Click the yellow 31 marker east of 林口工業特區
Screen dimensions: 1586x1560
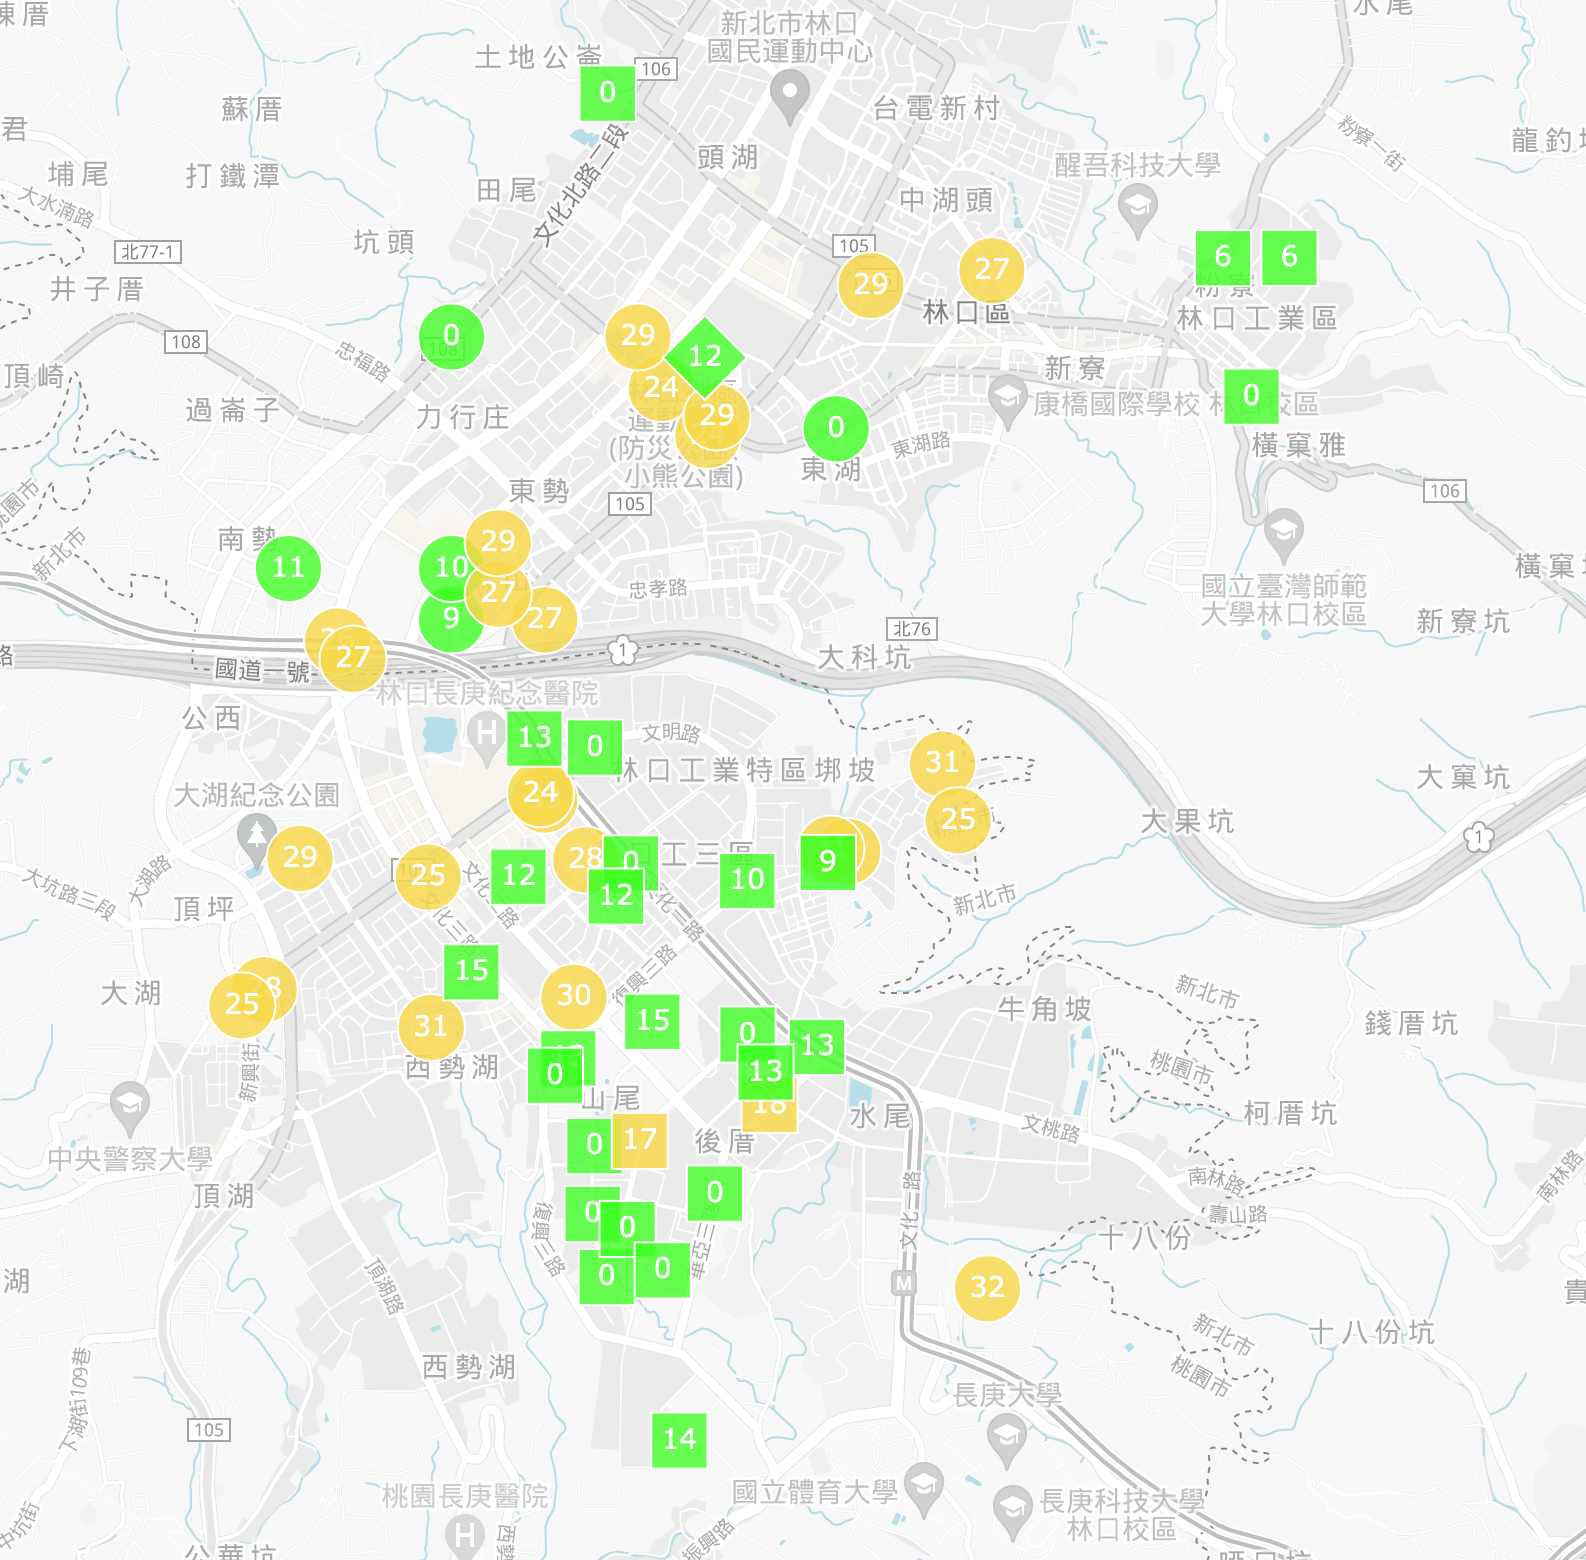pyautogui.click(x=942, y=763)
